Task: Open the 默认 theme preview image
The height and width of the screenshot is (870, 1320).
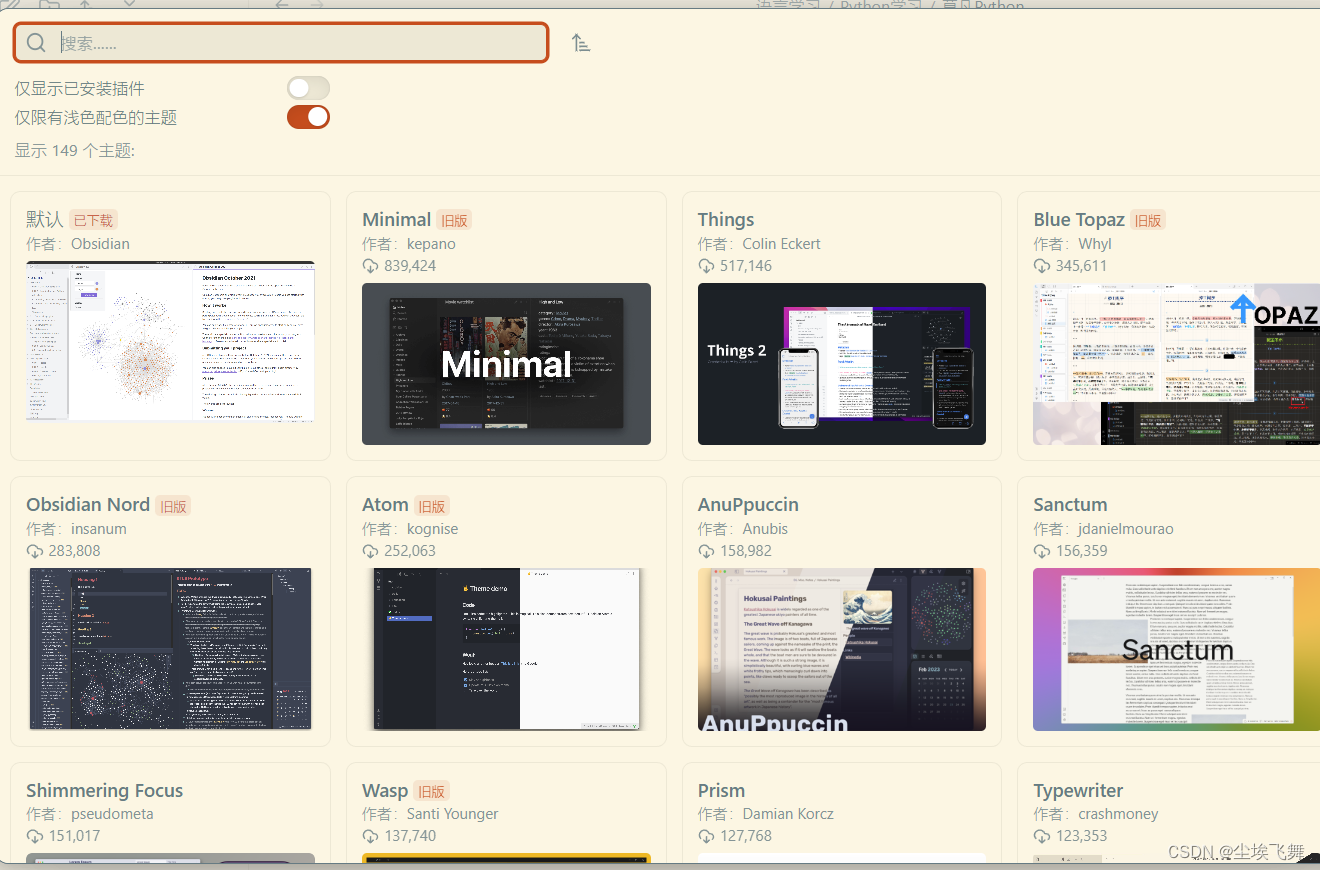Action: pos(170,342)
